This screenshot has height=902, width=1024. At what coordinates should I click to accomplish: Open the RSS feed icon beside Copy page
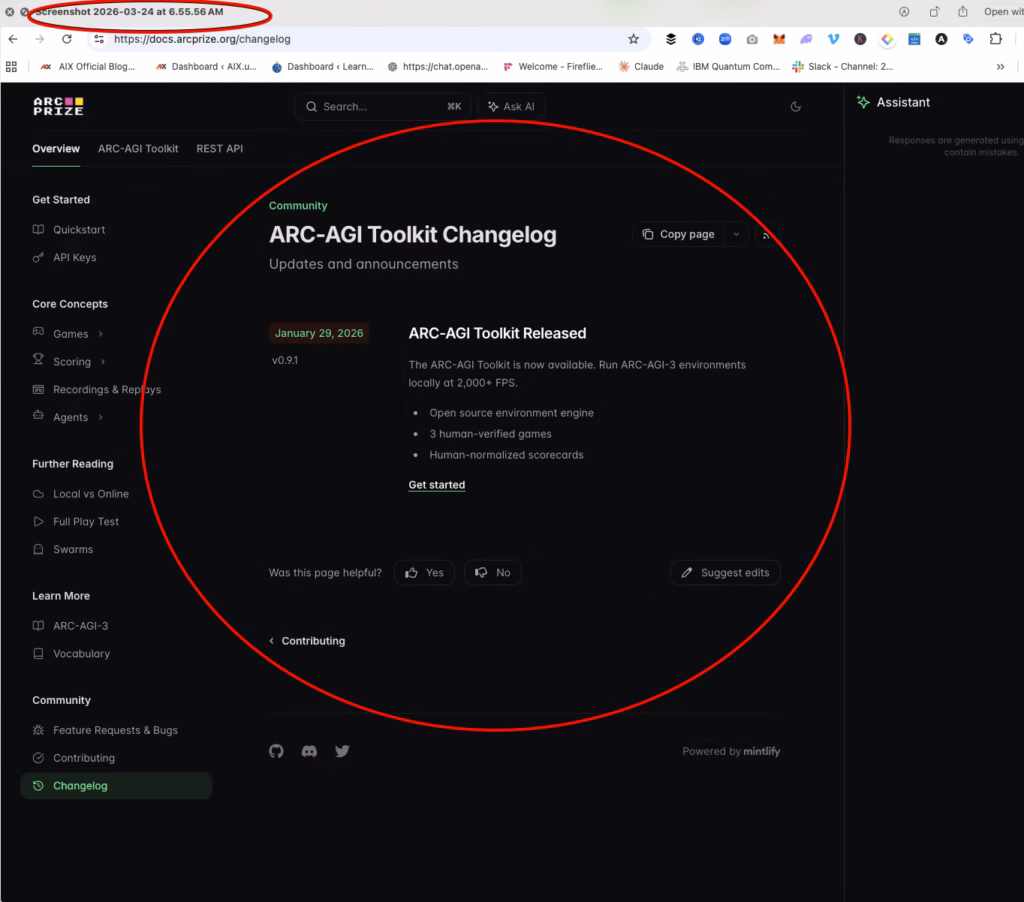pyautogui.click(x=767, y=234)
